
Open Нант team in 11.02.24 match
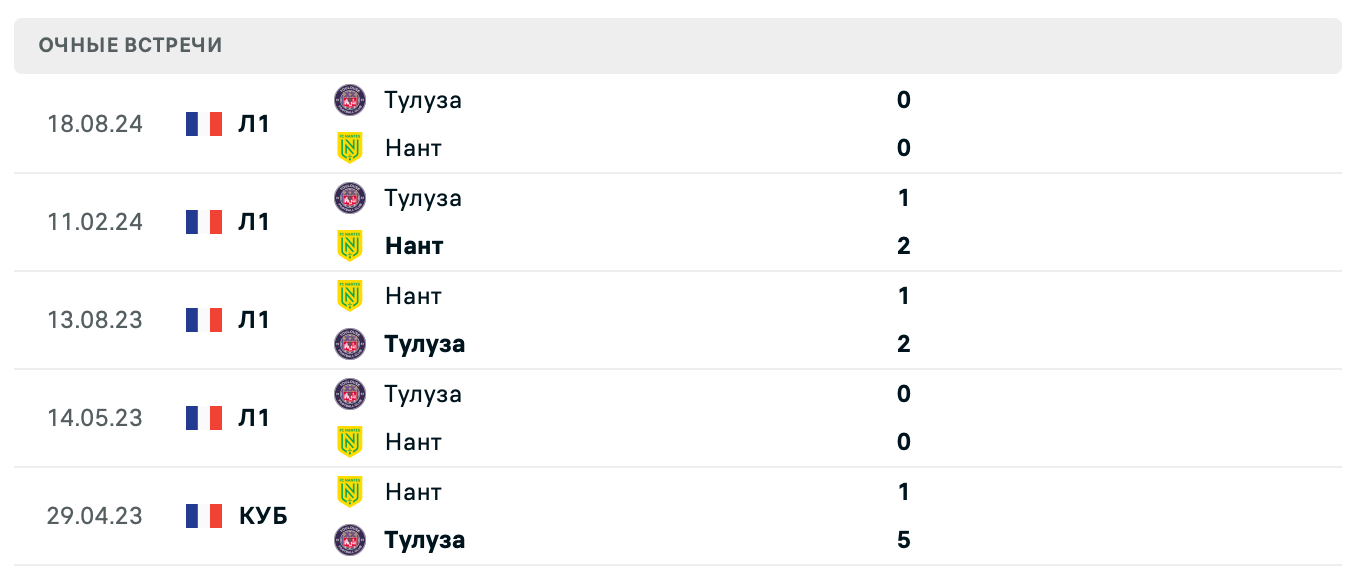click(414, 246)
